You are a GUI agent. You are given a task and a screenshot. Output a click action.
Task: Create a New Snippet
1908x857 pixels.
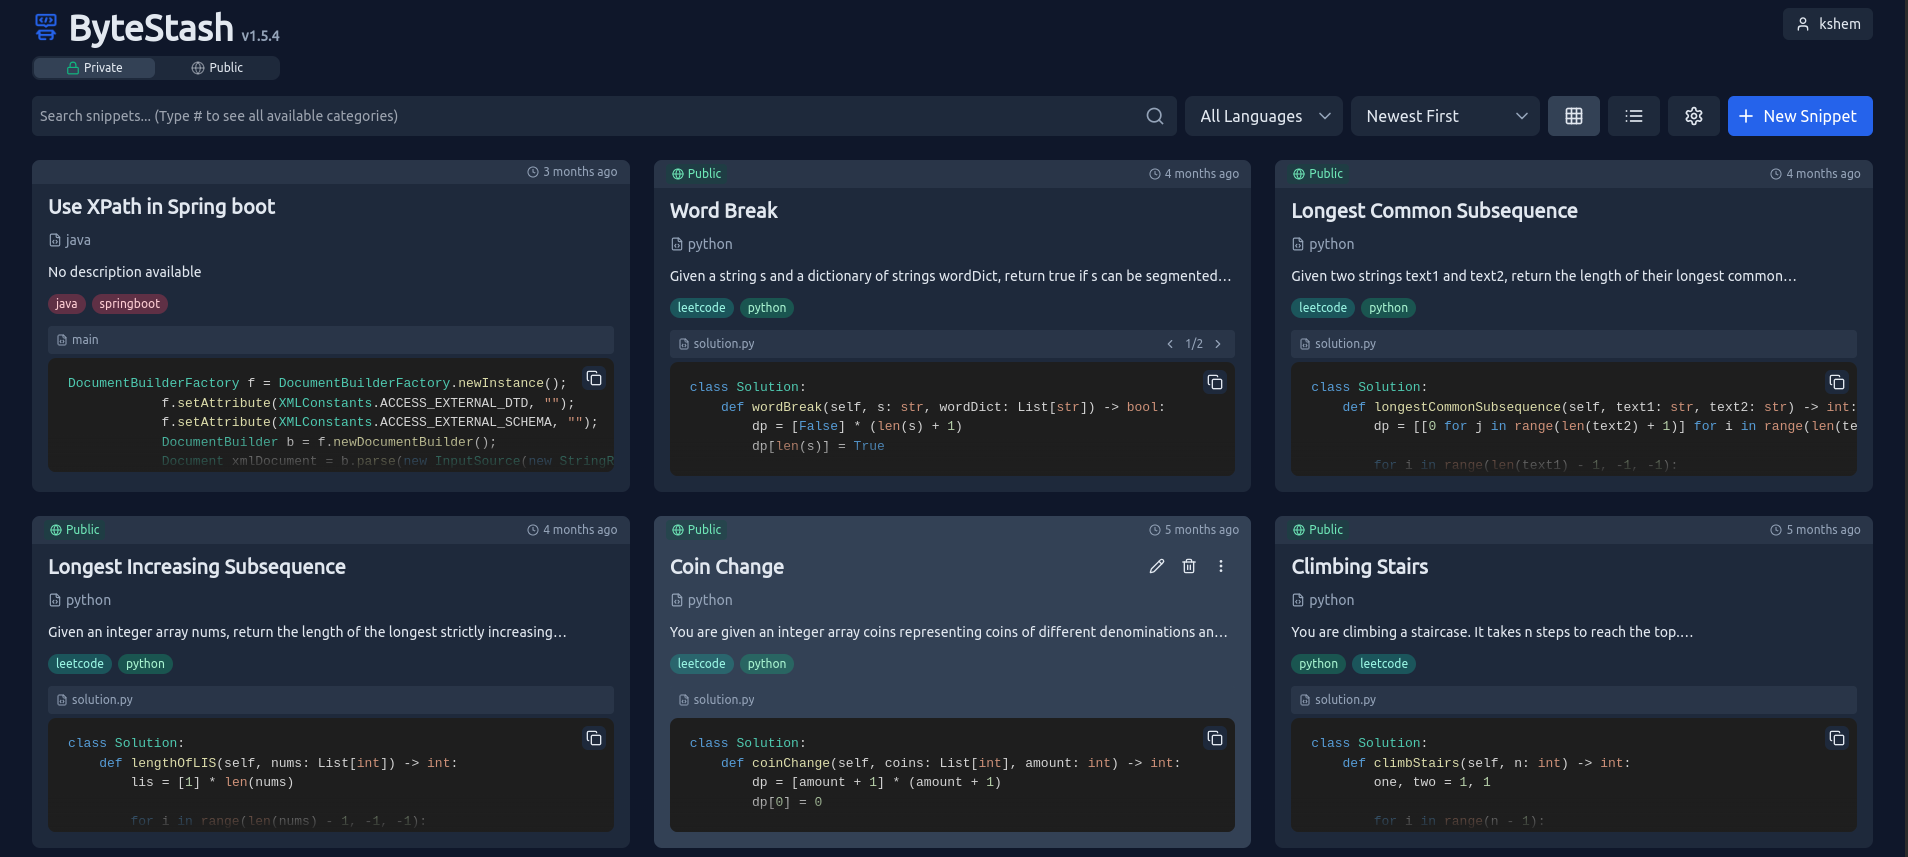[x=1800, y=116]
